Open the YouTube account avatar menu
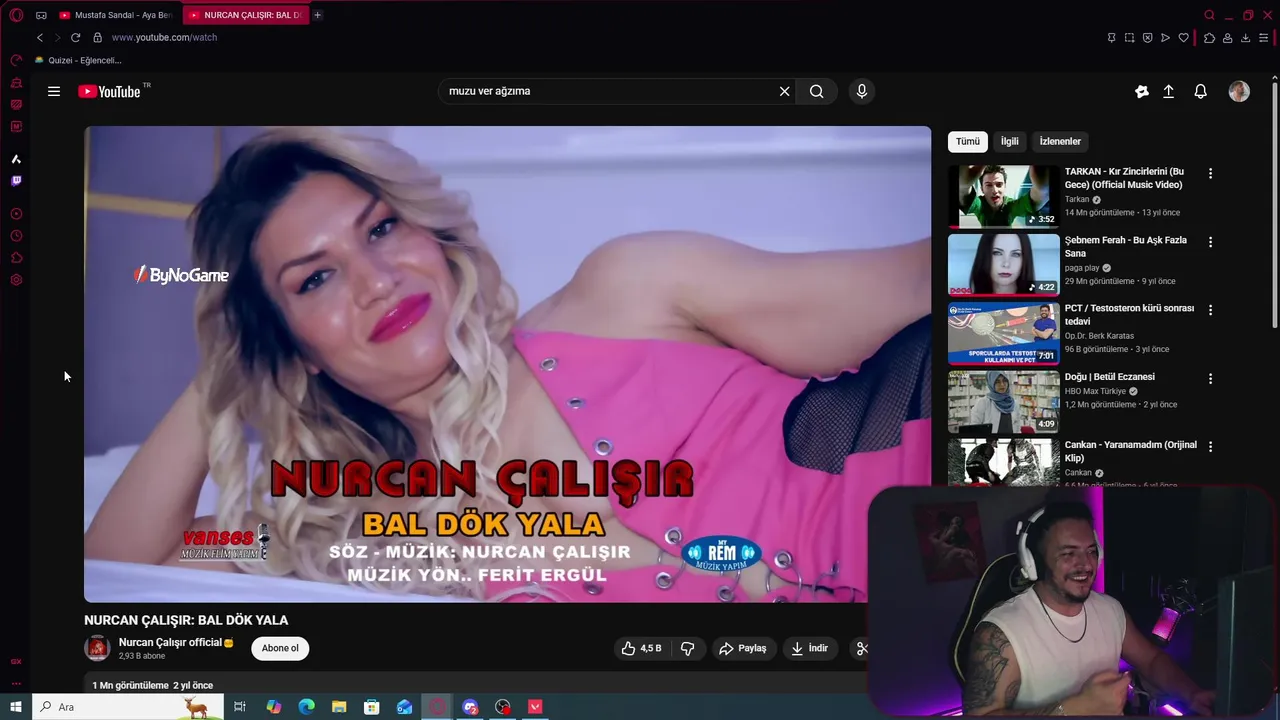1280x720 pixels. pyautogui.click(x=1239, y=91)
